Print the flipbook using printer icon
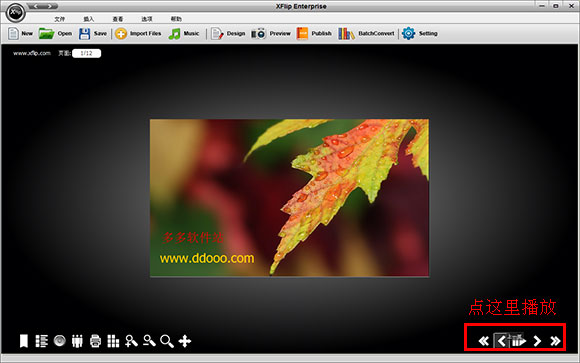Screen dimensions: 580x363 coord(95,341)
